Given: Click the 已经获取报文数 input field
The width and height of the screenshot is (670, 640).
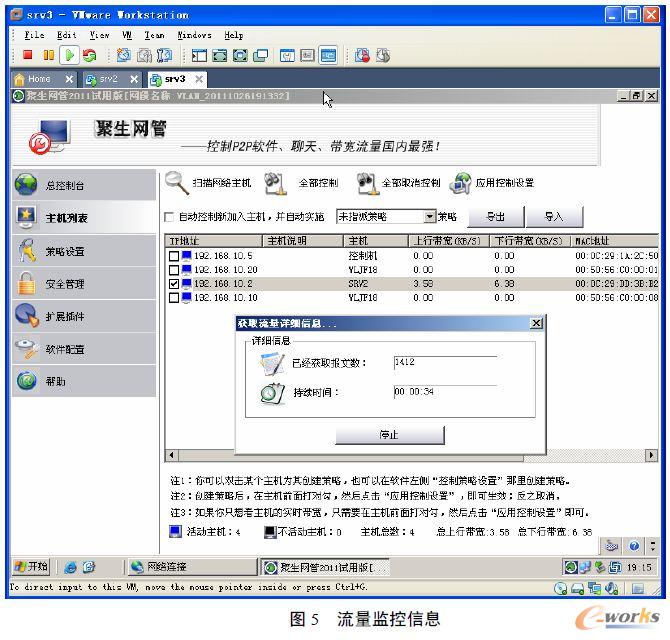Looking at the screenshot, I should [444, 362].
